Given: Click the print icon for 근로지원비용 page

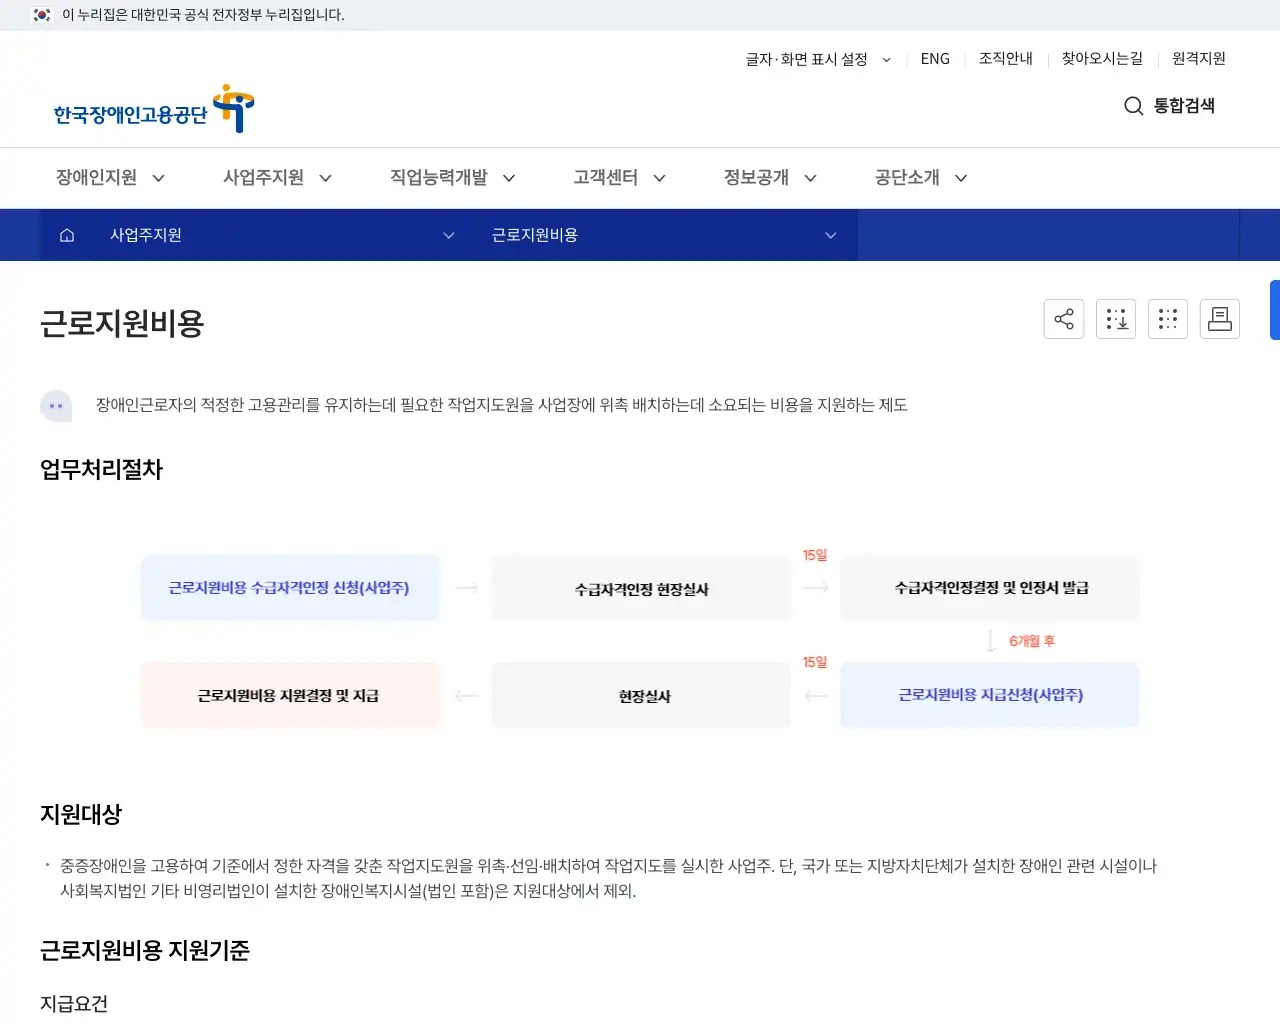Looking at the screenshot, I should coord(1219,318).
